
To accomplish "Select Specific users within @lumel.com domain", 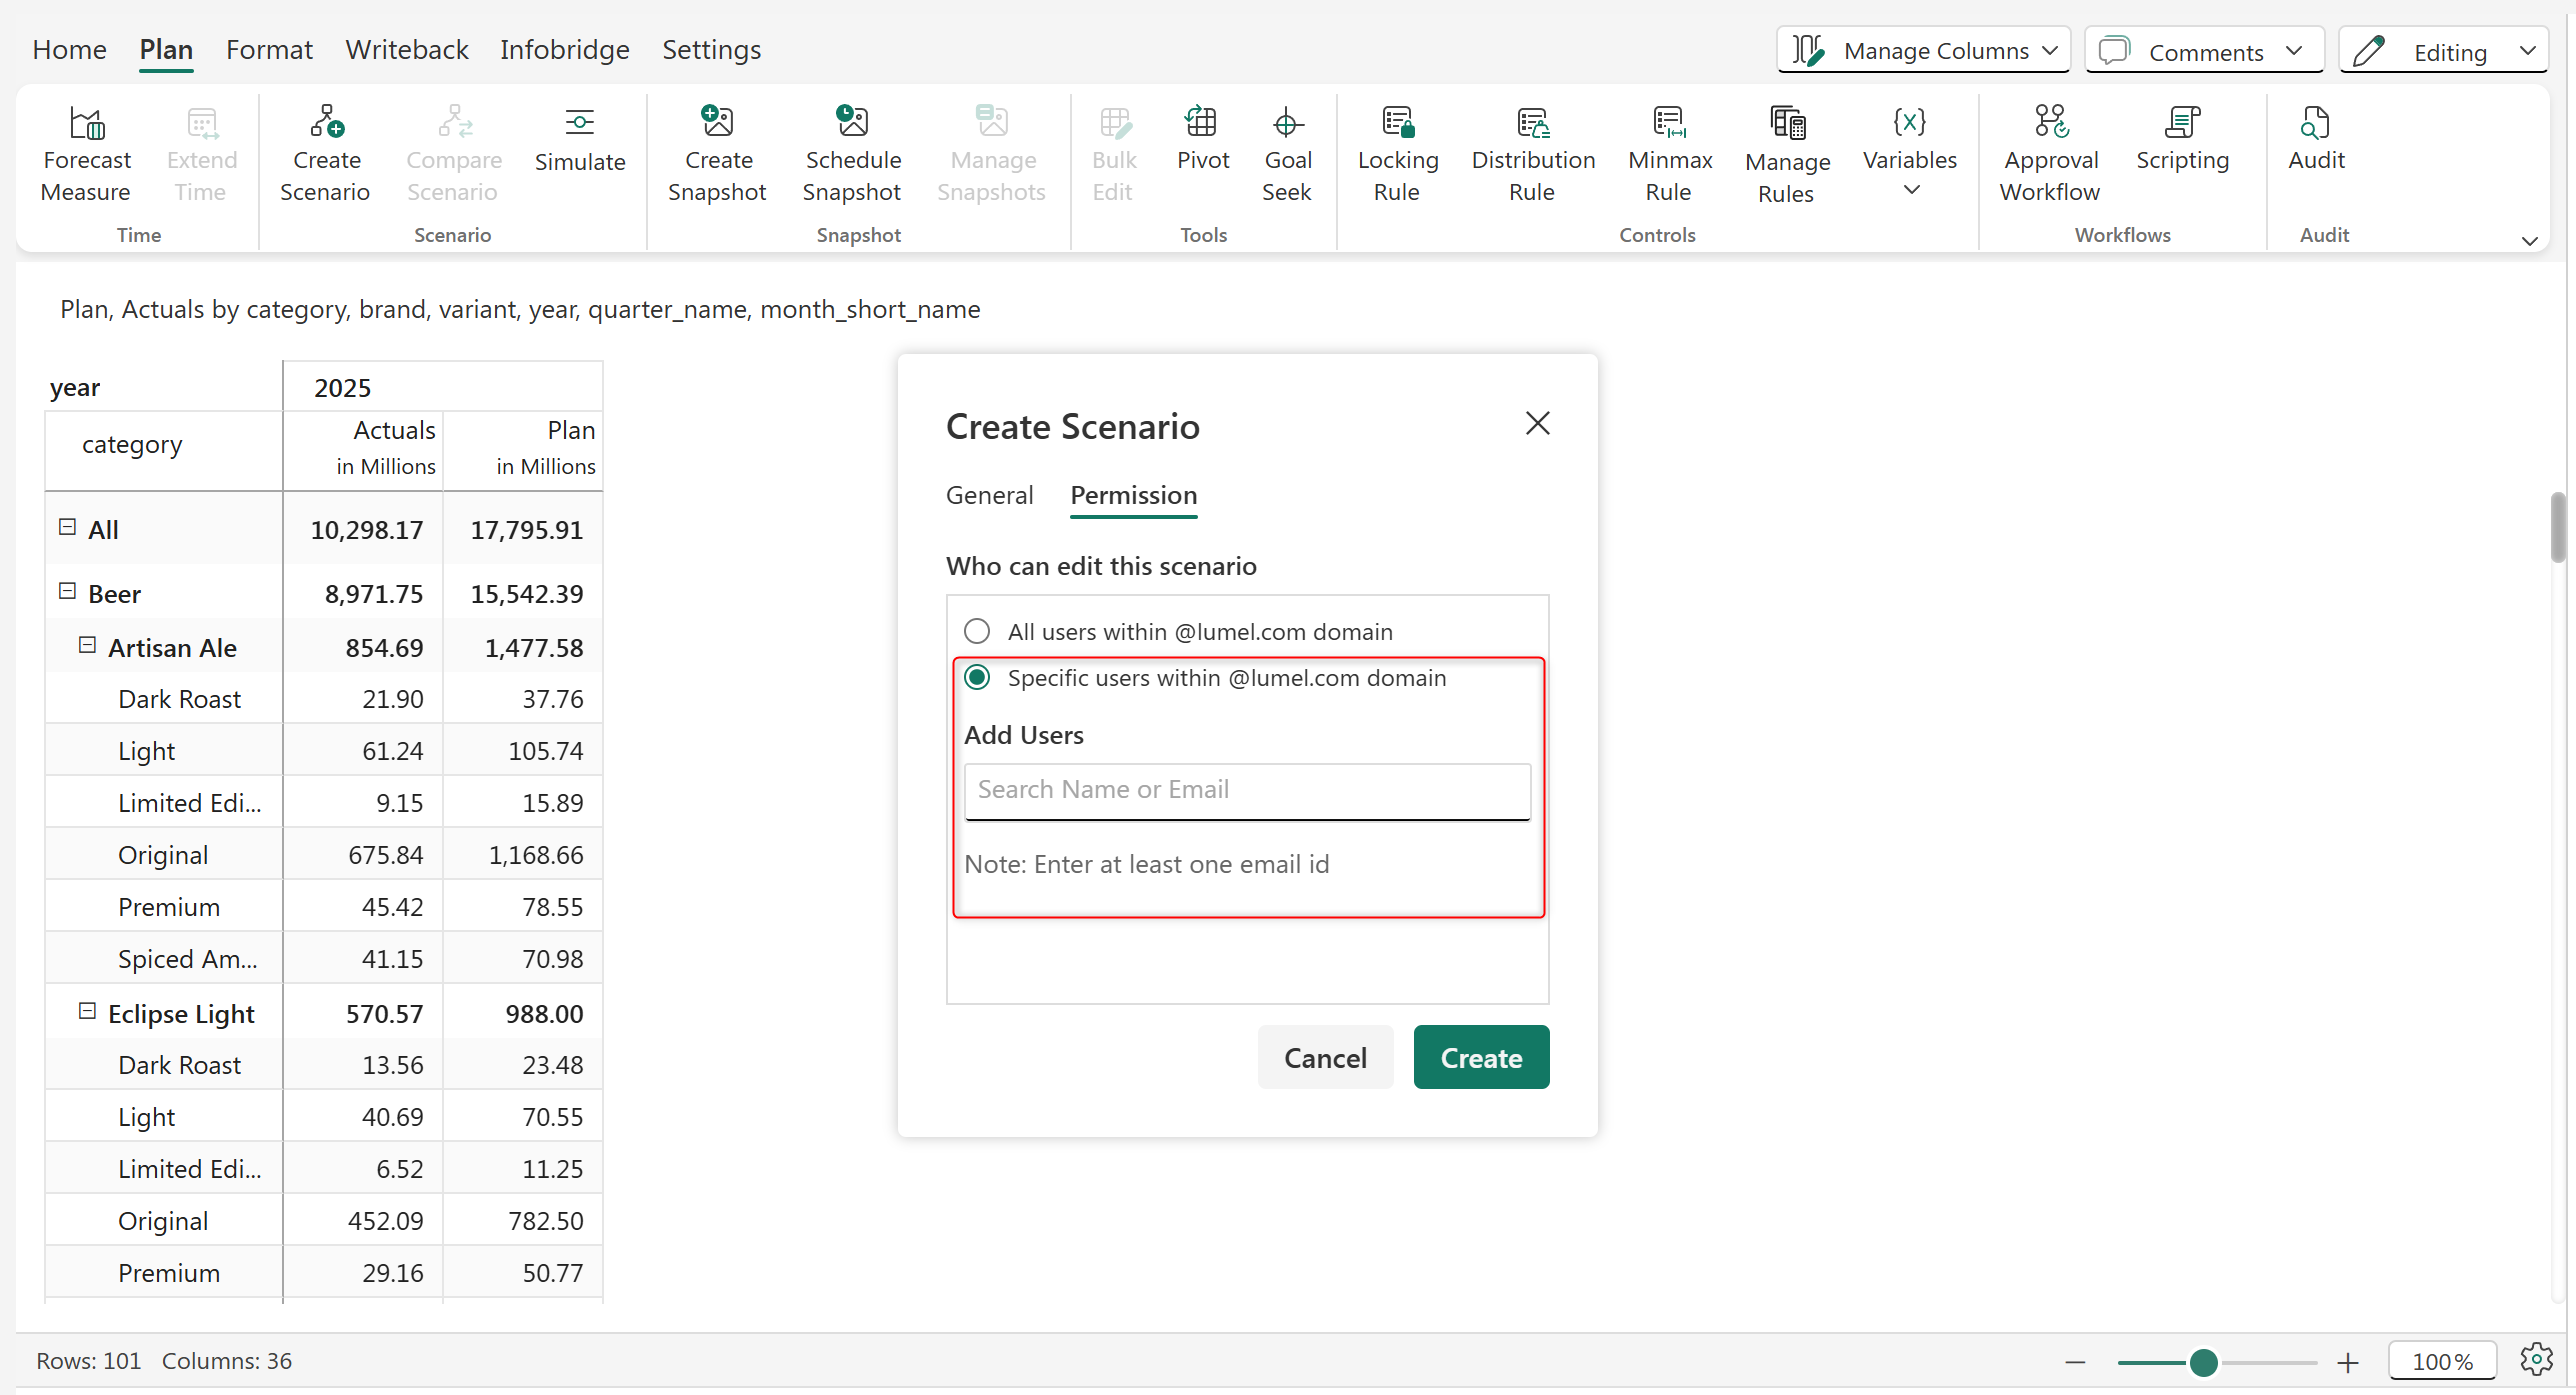I will click(x=977, y=678).
